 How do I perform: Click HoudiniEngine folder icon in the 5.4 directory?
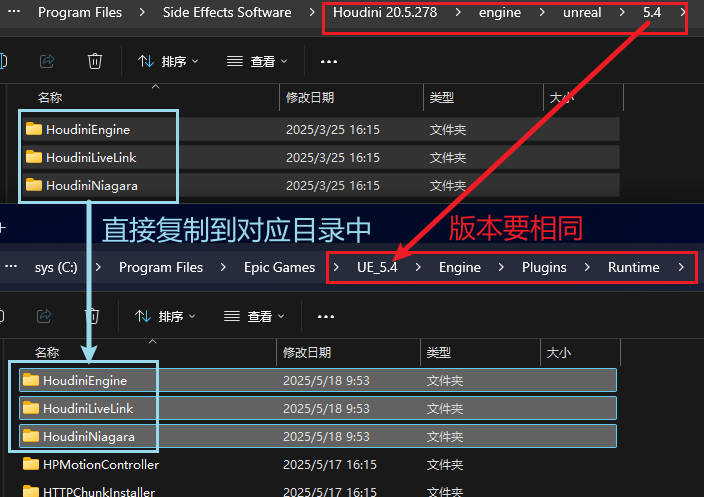tap(34, 129)
